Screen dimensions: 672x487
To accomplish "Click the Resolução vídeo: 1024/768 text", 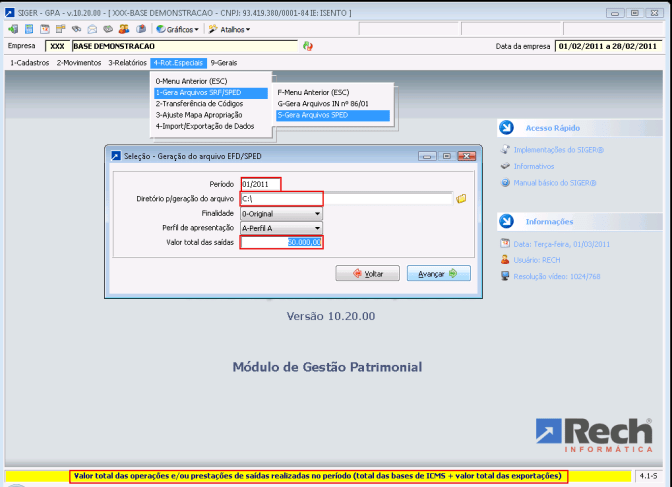I will (x=557, y=277).
